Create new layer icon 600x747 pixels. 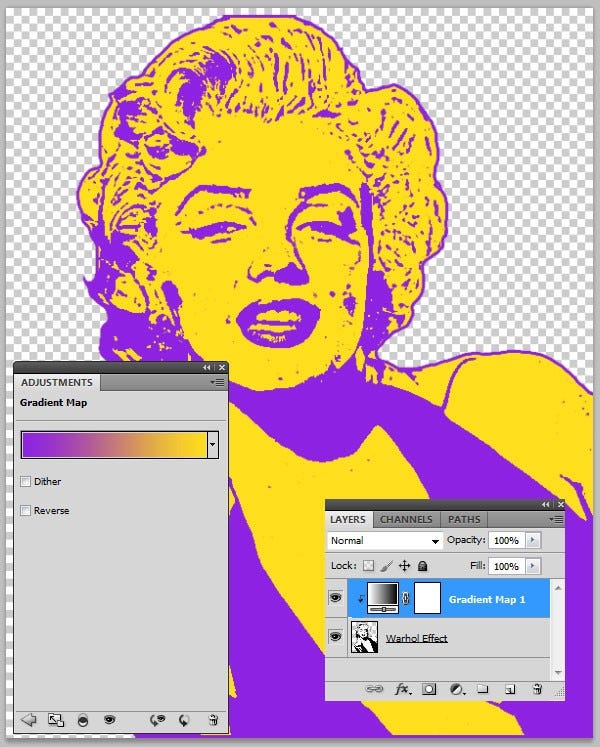[x=510, y=689]
